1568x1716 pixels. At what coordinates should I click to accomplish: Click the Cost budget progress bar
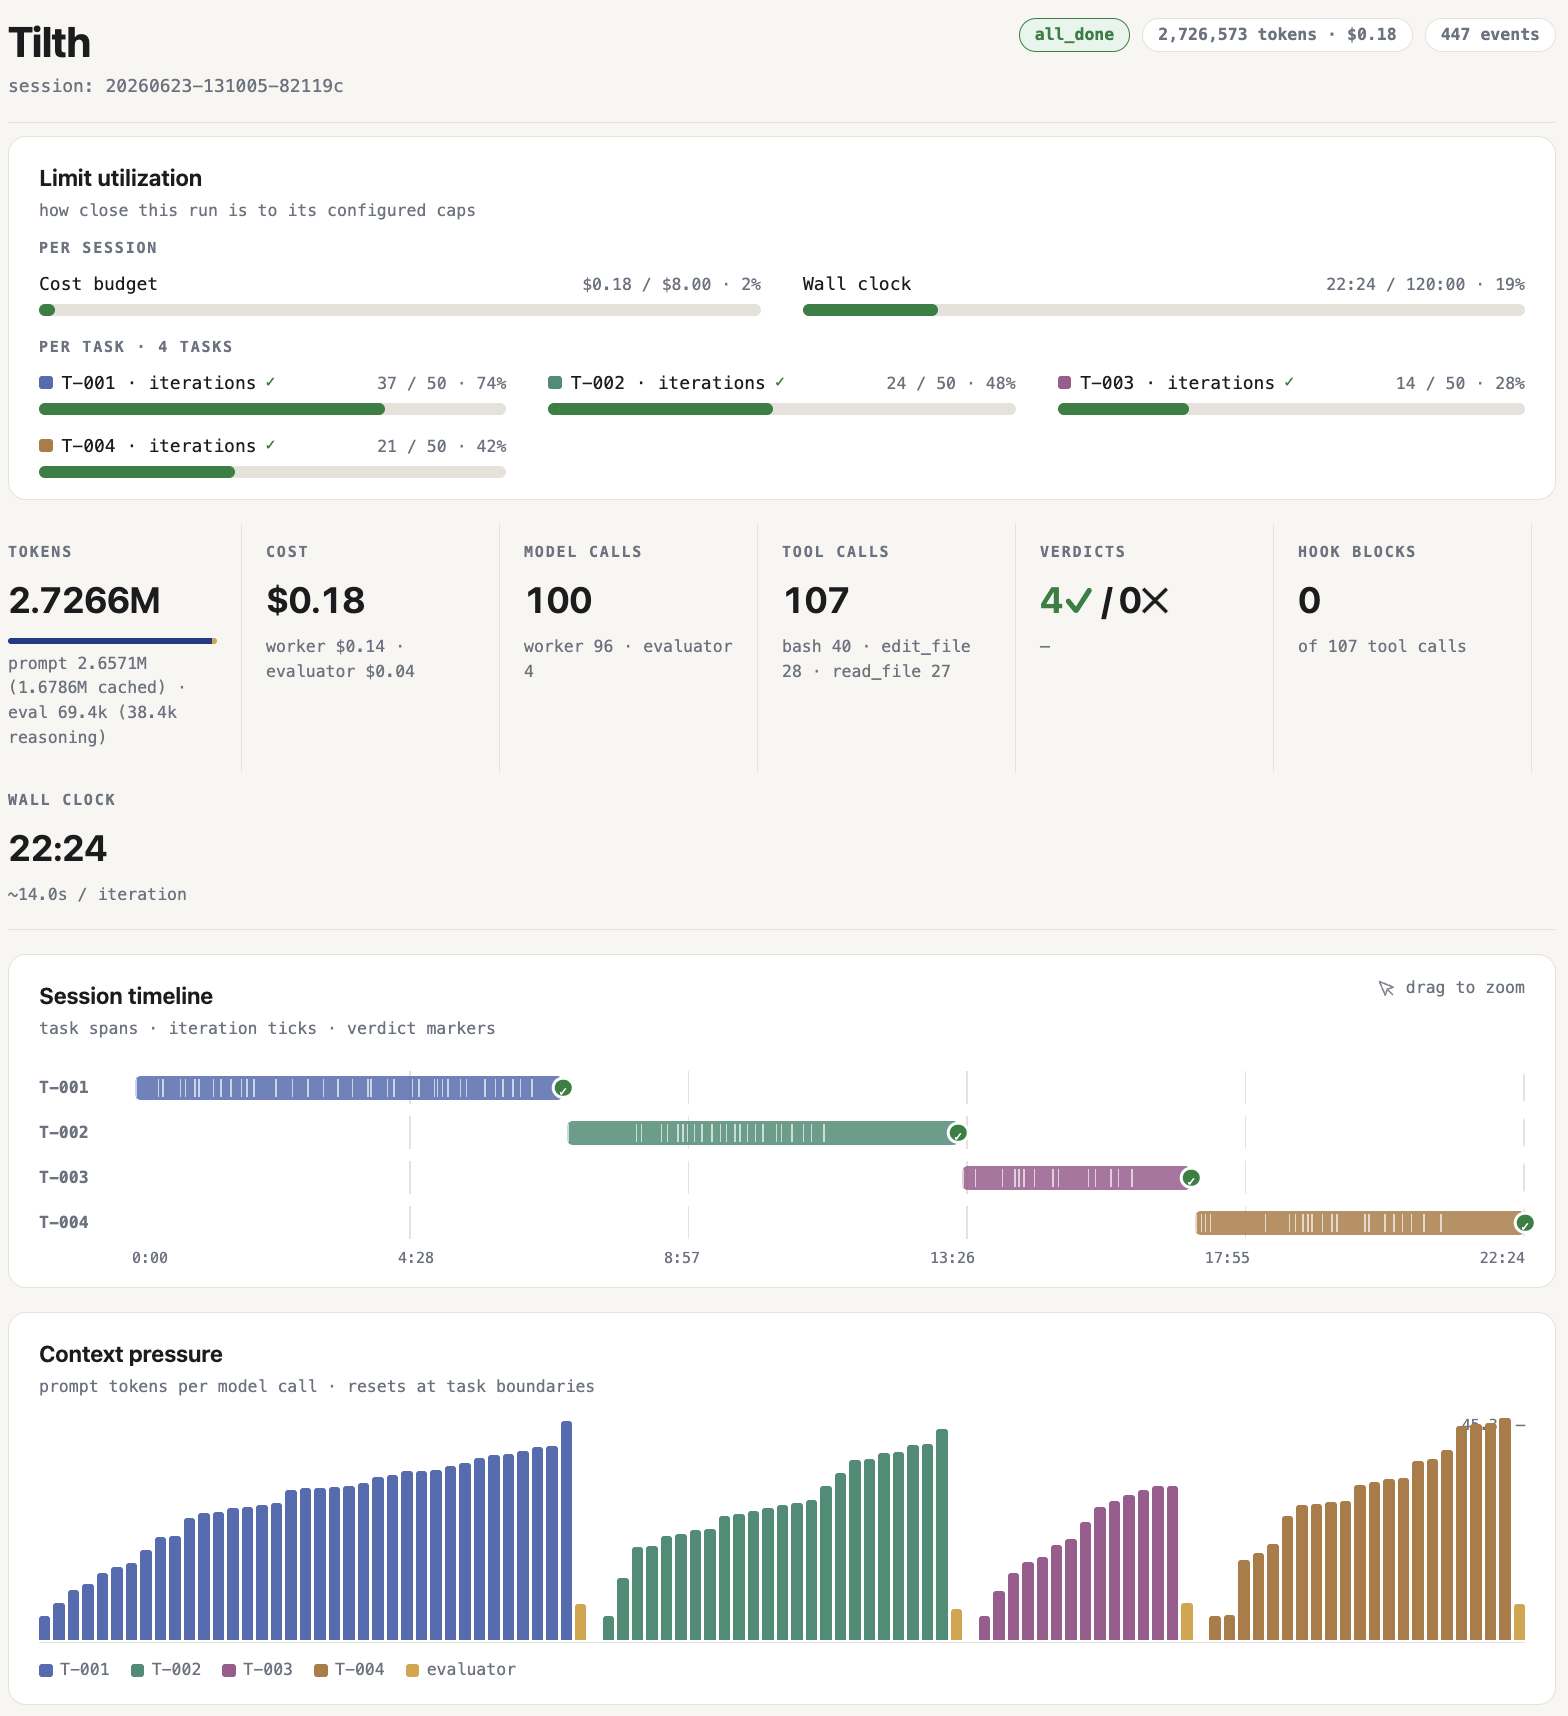point(400,310)
